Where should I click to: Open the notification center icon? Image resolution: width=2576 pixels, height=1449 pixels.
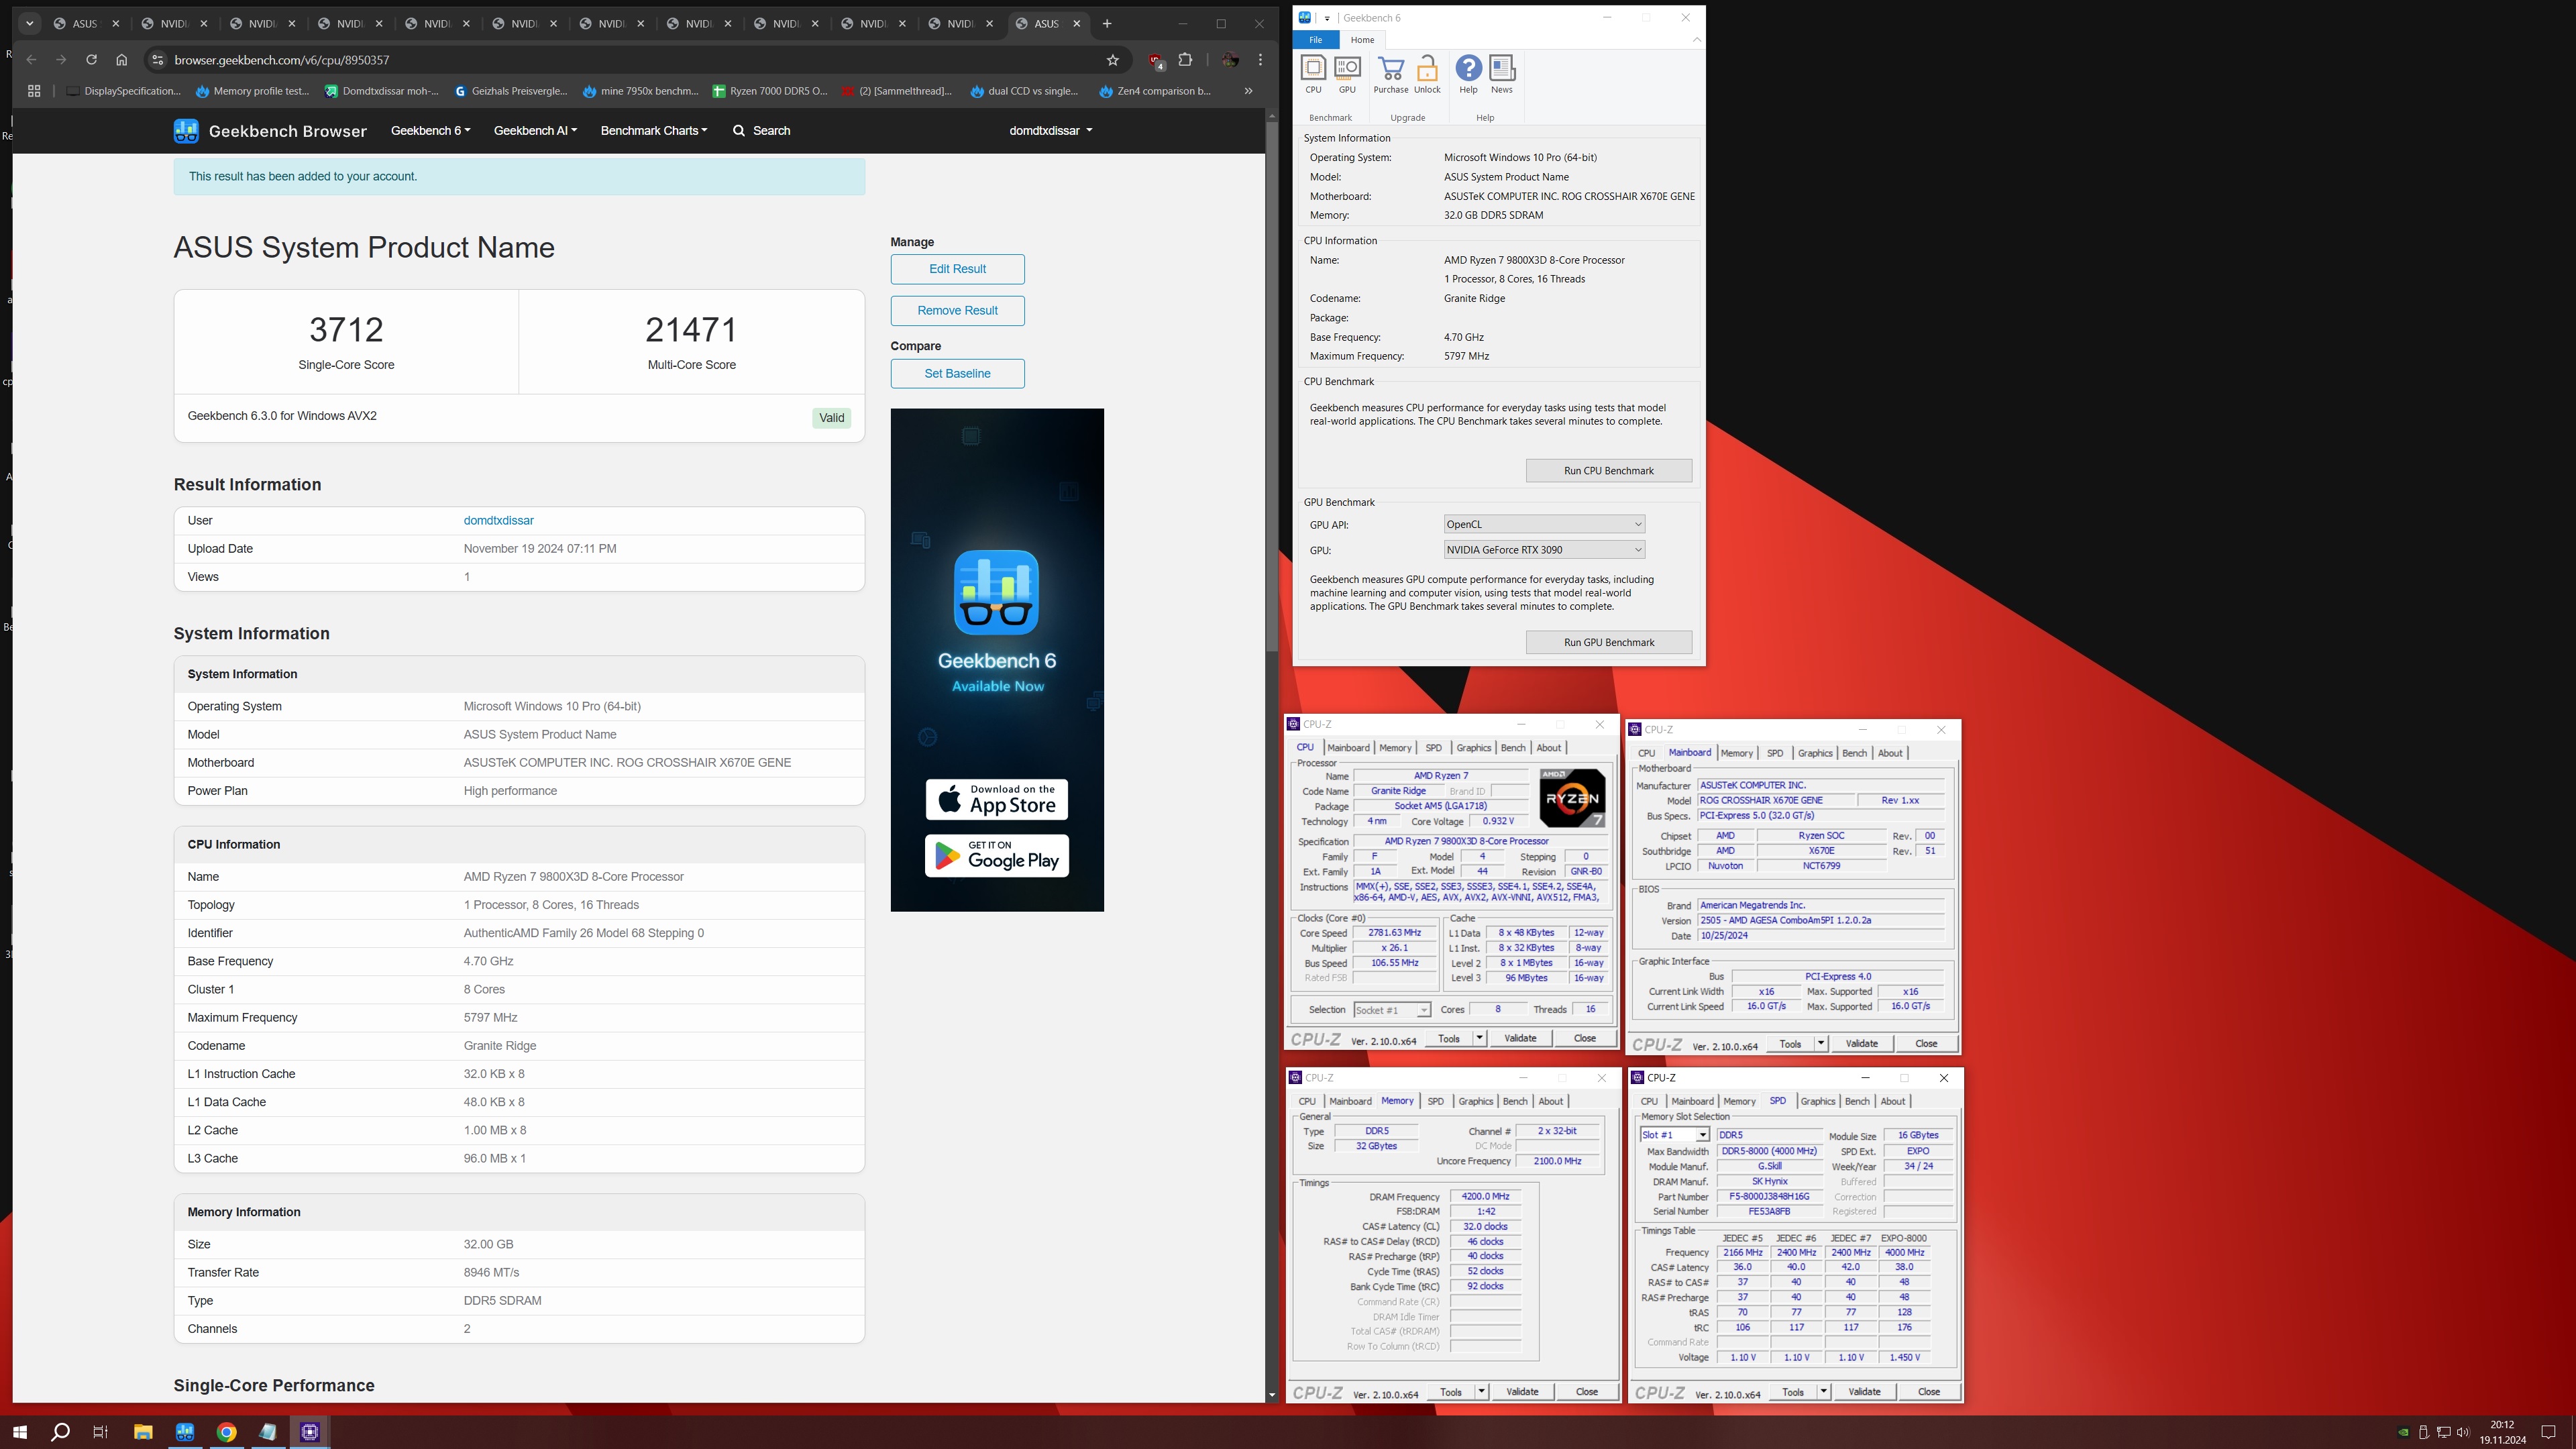2549,1432
